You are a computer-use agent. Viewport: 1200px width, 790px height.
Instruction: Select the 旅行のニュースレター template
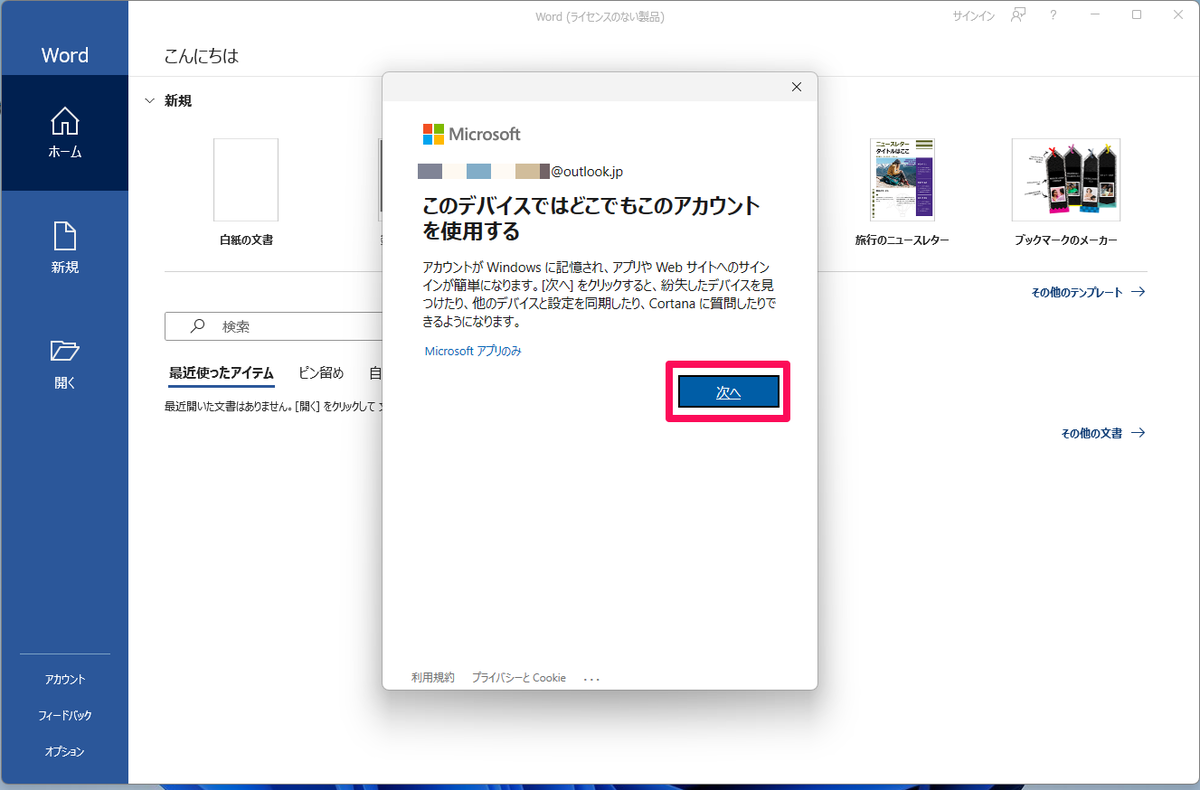point(902,180)
